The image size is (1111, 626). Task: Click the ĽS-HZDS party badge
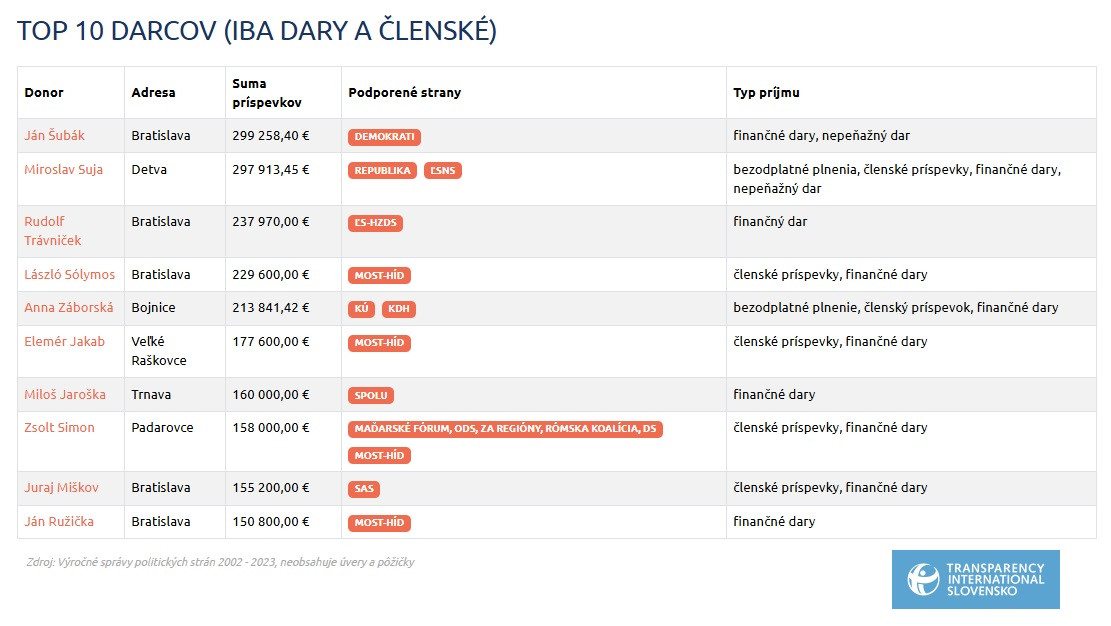point(375,223)
